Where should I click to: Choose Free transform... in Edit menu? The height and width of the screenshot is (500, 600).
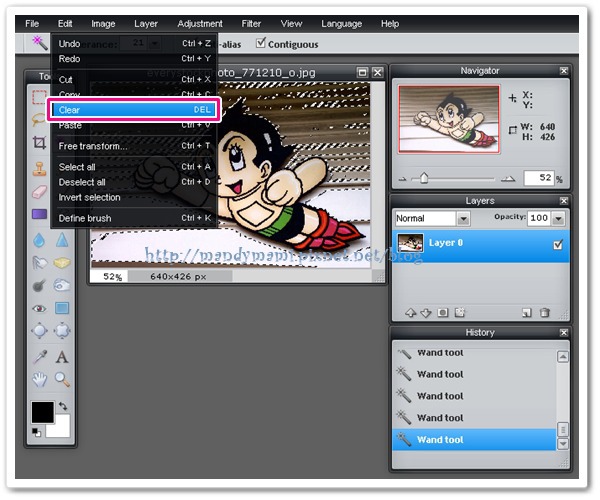point(134,146)
